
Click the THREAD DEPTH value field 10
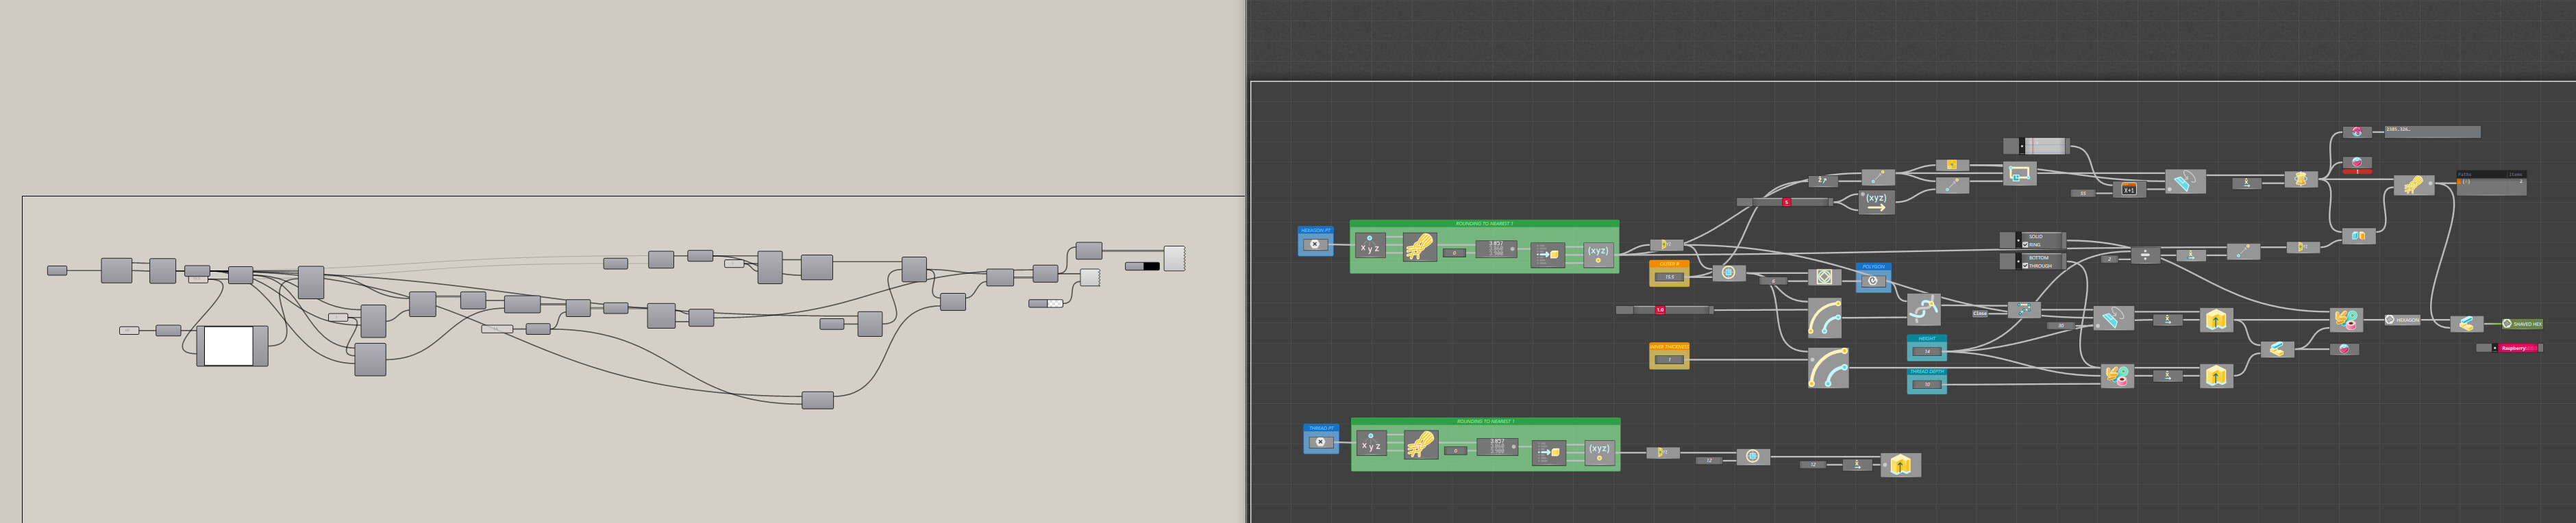coord(1927,384)
